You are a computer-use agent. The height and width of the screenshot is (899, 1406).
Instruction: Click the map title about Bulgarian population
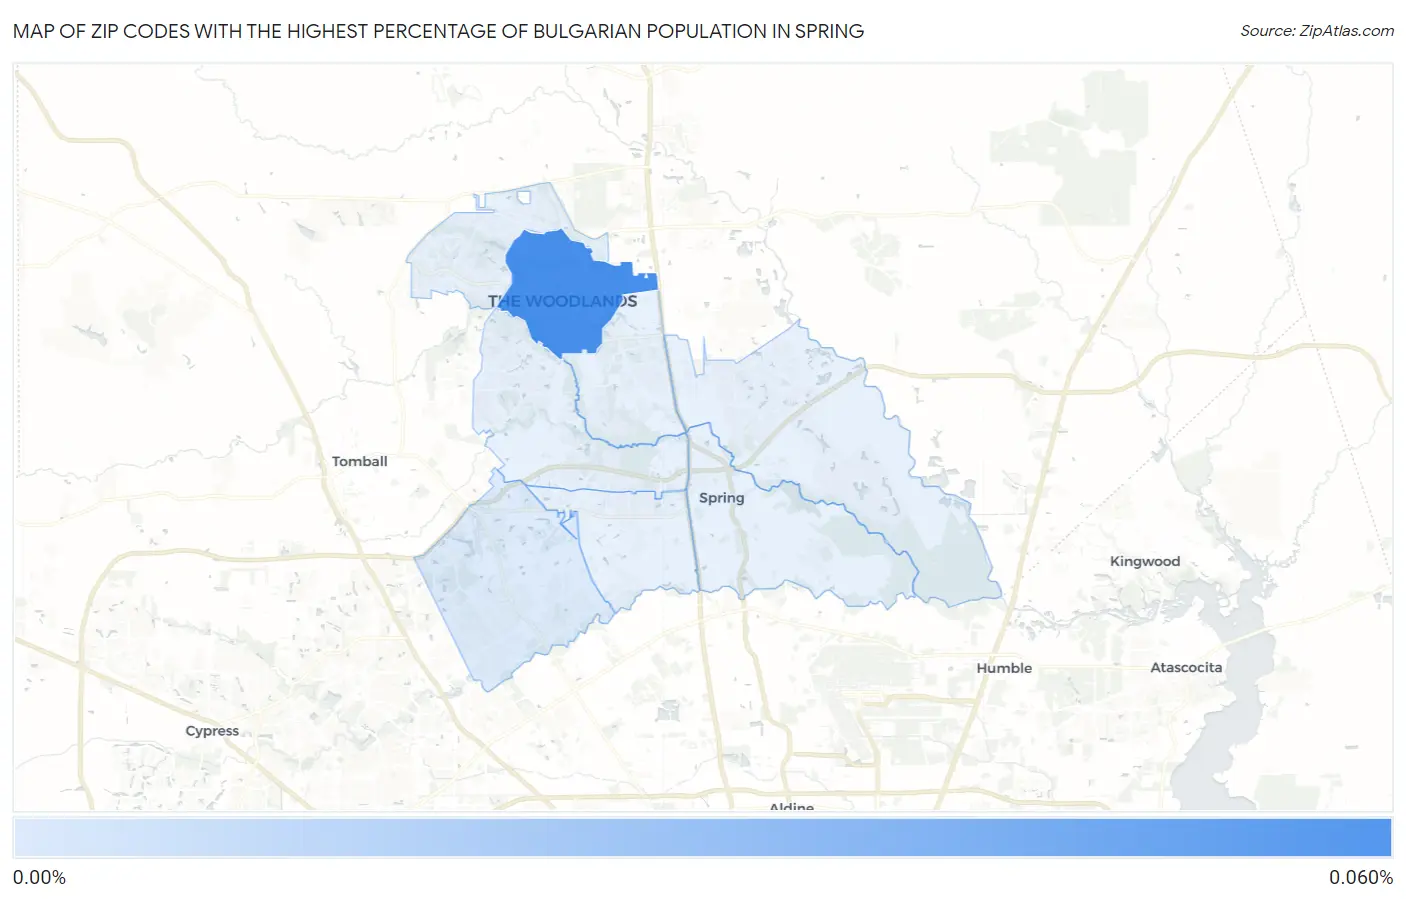coord(438,31)
